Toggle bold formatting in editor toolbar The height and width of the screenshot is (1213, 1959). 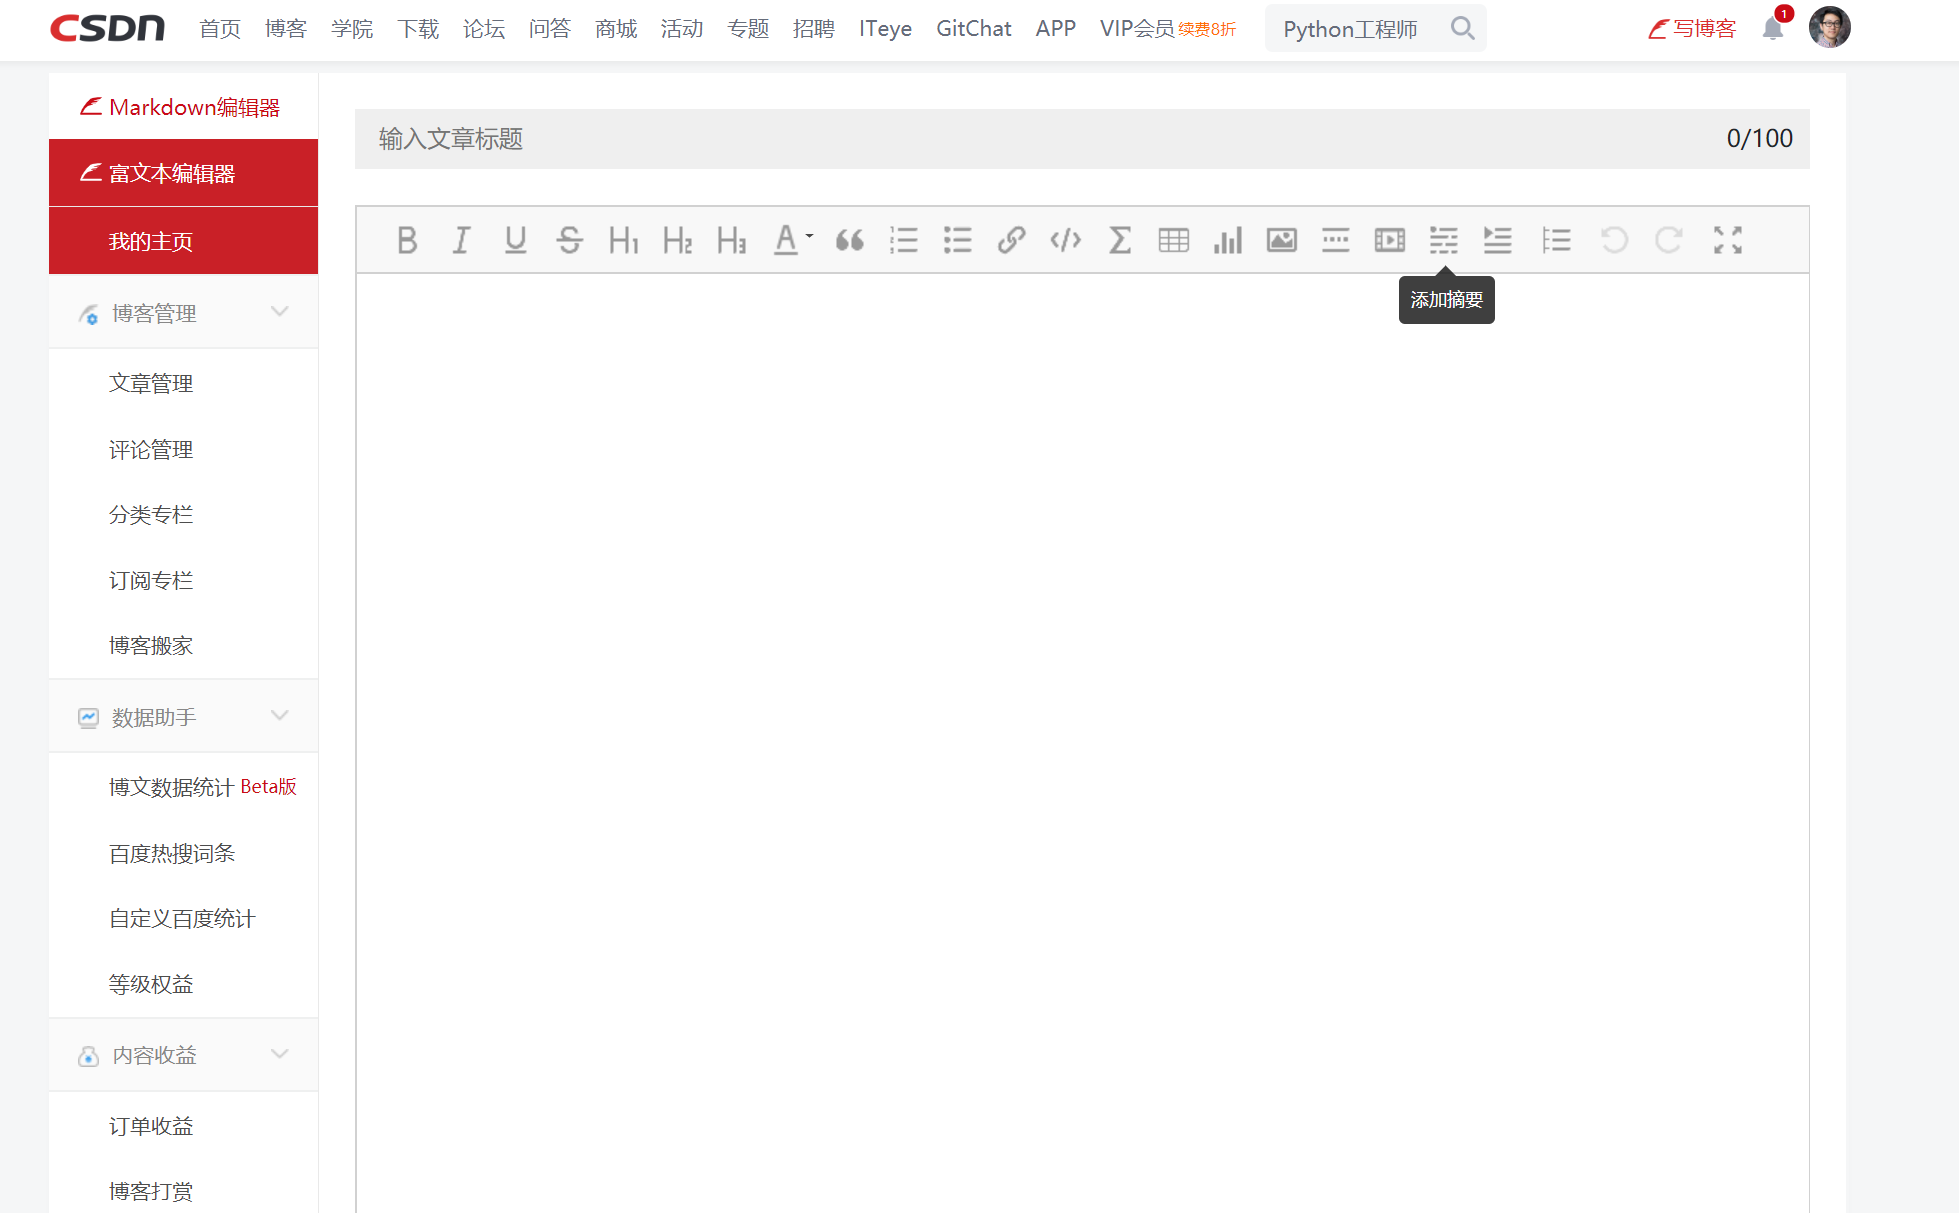[x=407, y=240]
